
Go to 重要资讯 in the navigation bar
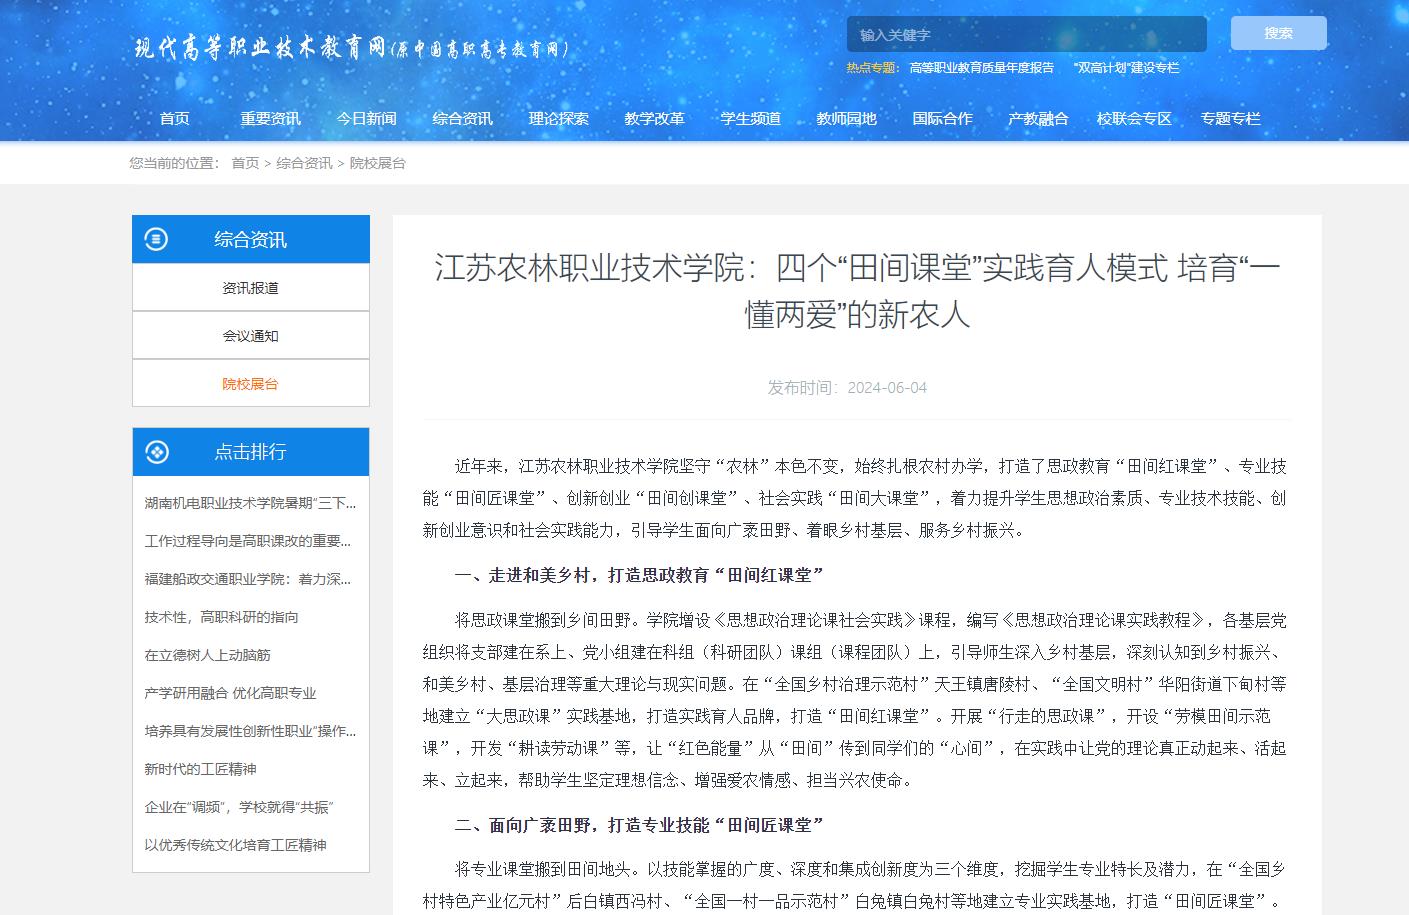point(270,118)
